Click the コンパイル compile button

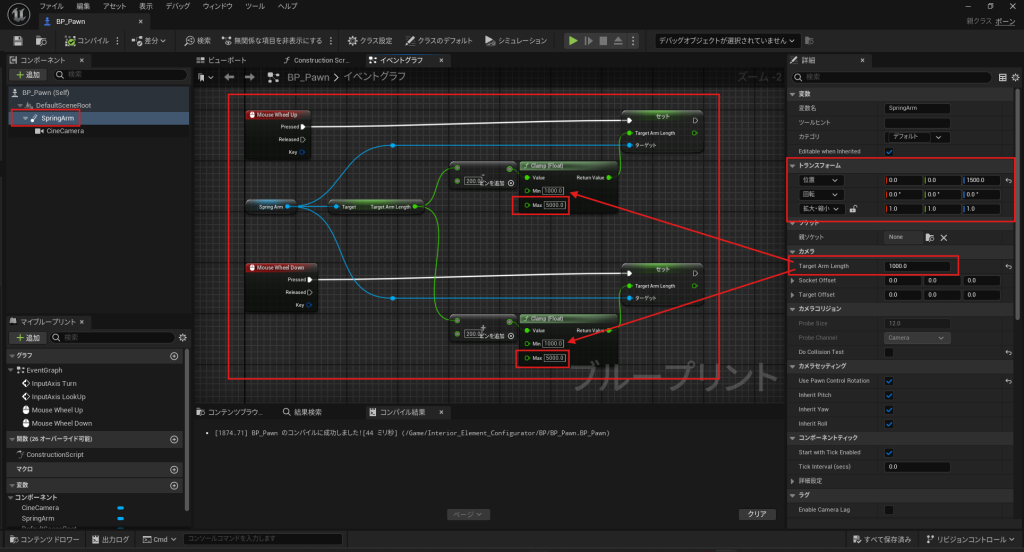89,41
